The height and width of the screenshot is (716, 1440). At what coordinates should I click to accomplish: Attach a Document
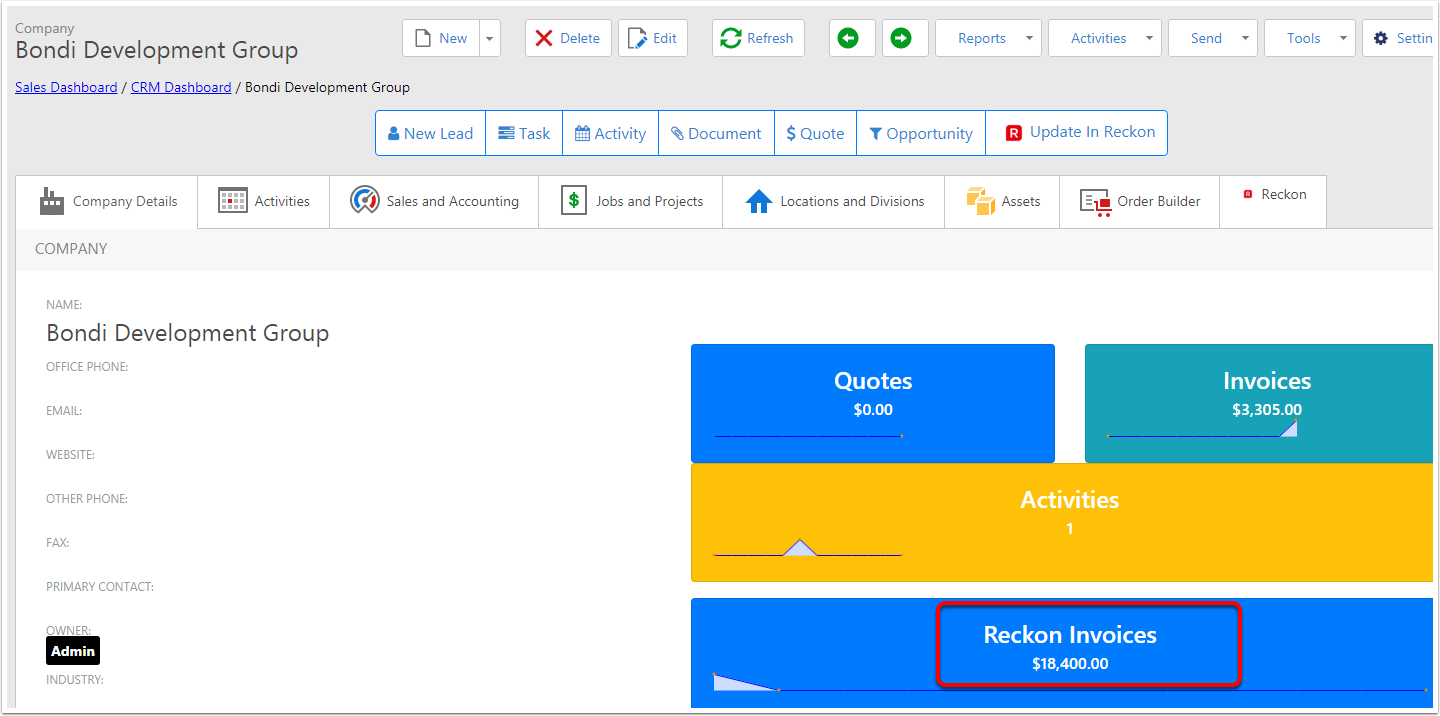click(716, 133)
